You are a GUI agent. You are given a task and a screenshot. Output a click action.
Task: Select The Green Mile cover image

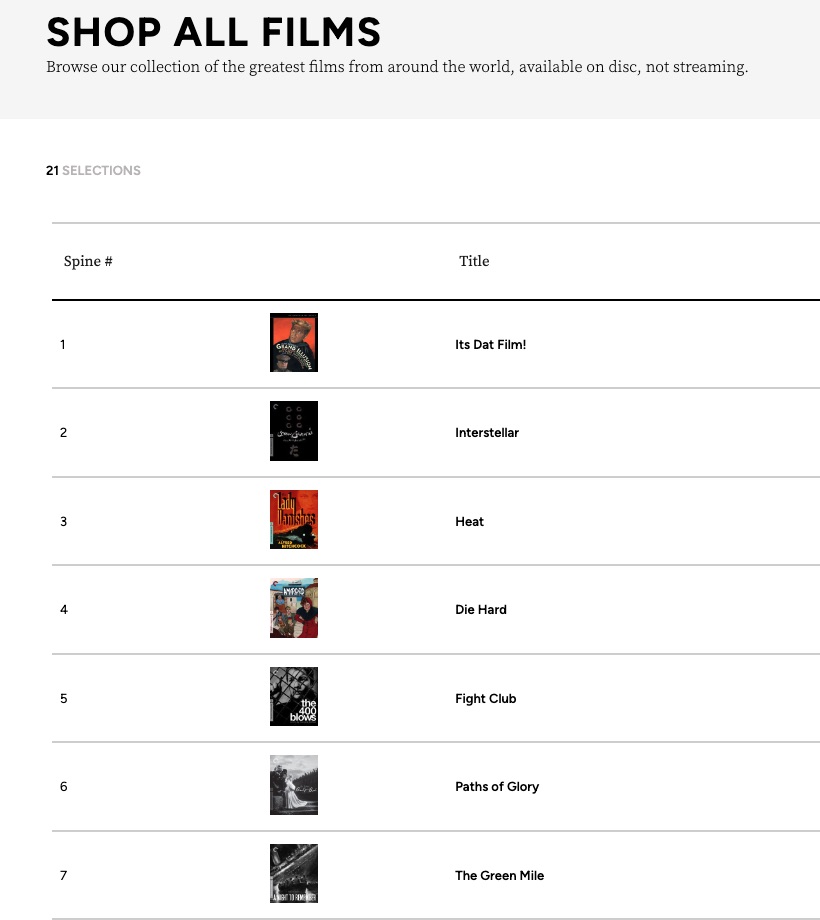294,874
